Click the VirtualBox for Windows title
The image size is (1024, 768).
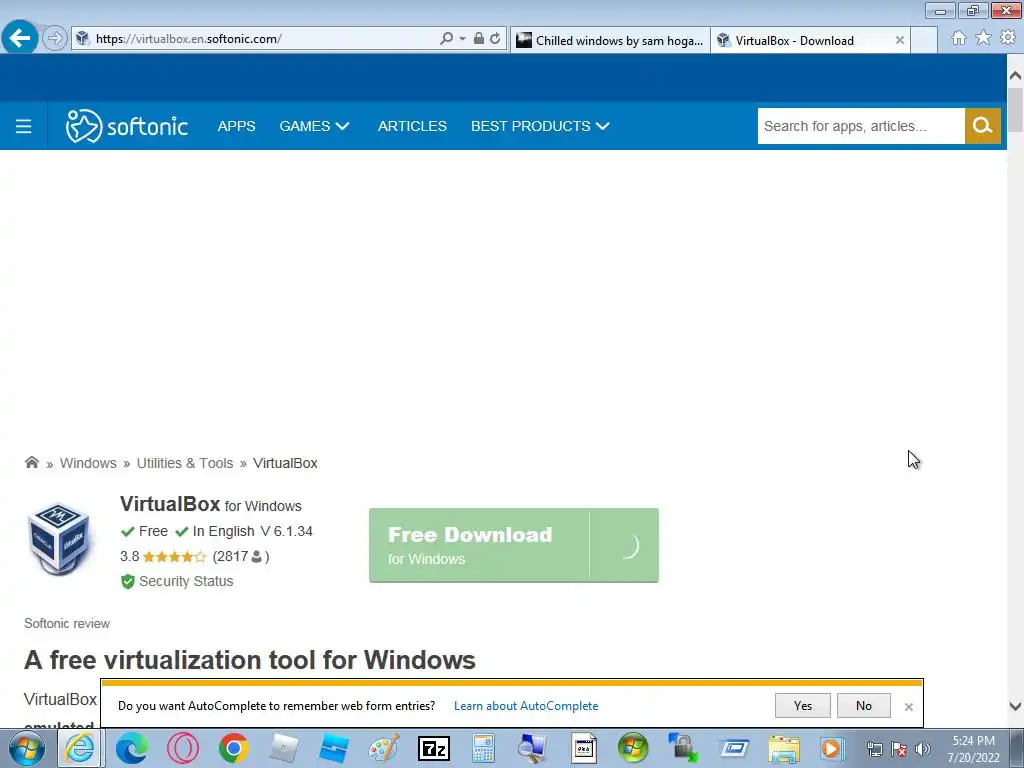pyautogui.click(x=210, y=504)
